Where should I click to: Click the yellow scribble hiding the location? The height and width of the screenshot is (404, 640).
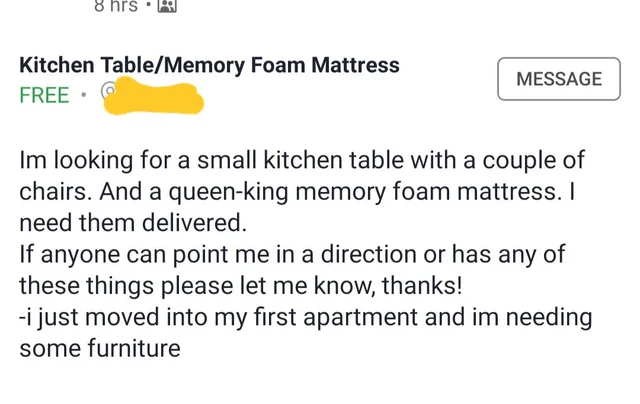(153, 96)
